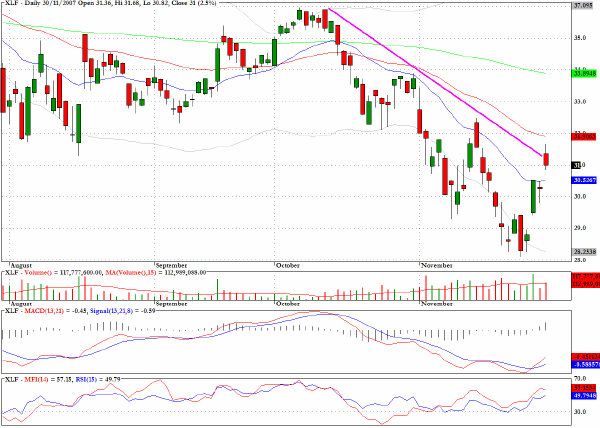The image size is (600, 428).
Task: Click the blue 30.5267 moving average label
Action: (584, 180)
